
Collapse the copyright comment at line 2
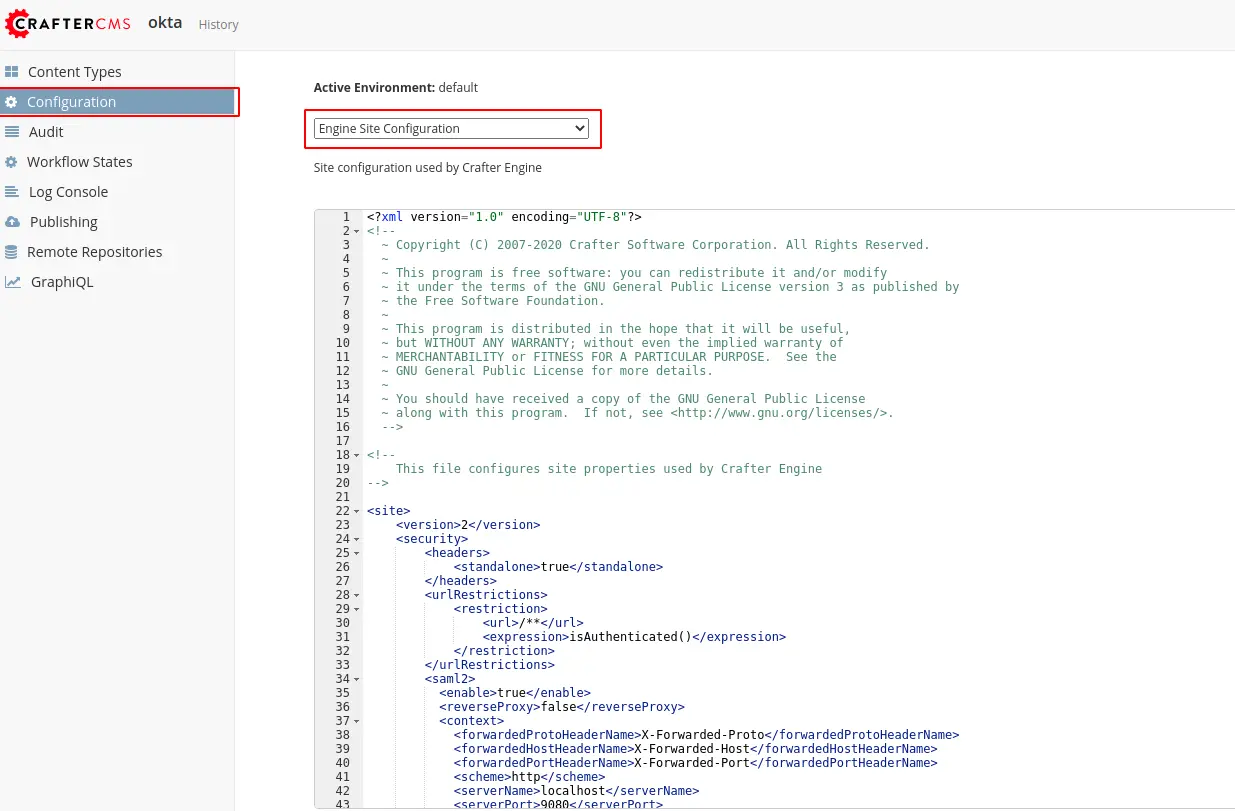[x=357, y=231]
